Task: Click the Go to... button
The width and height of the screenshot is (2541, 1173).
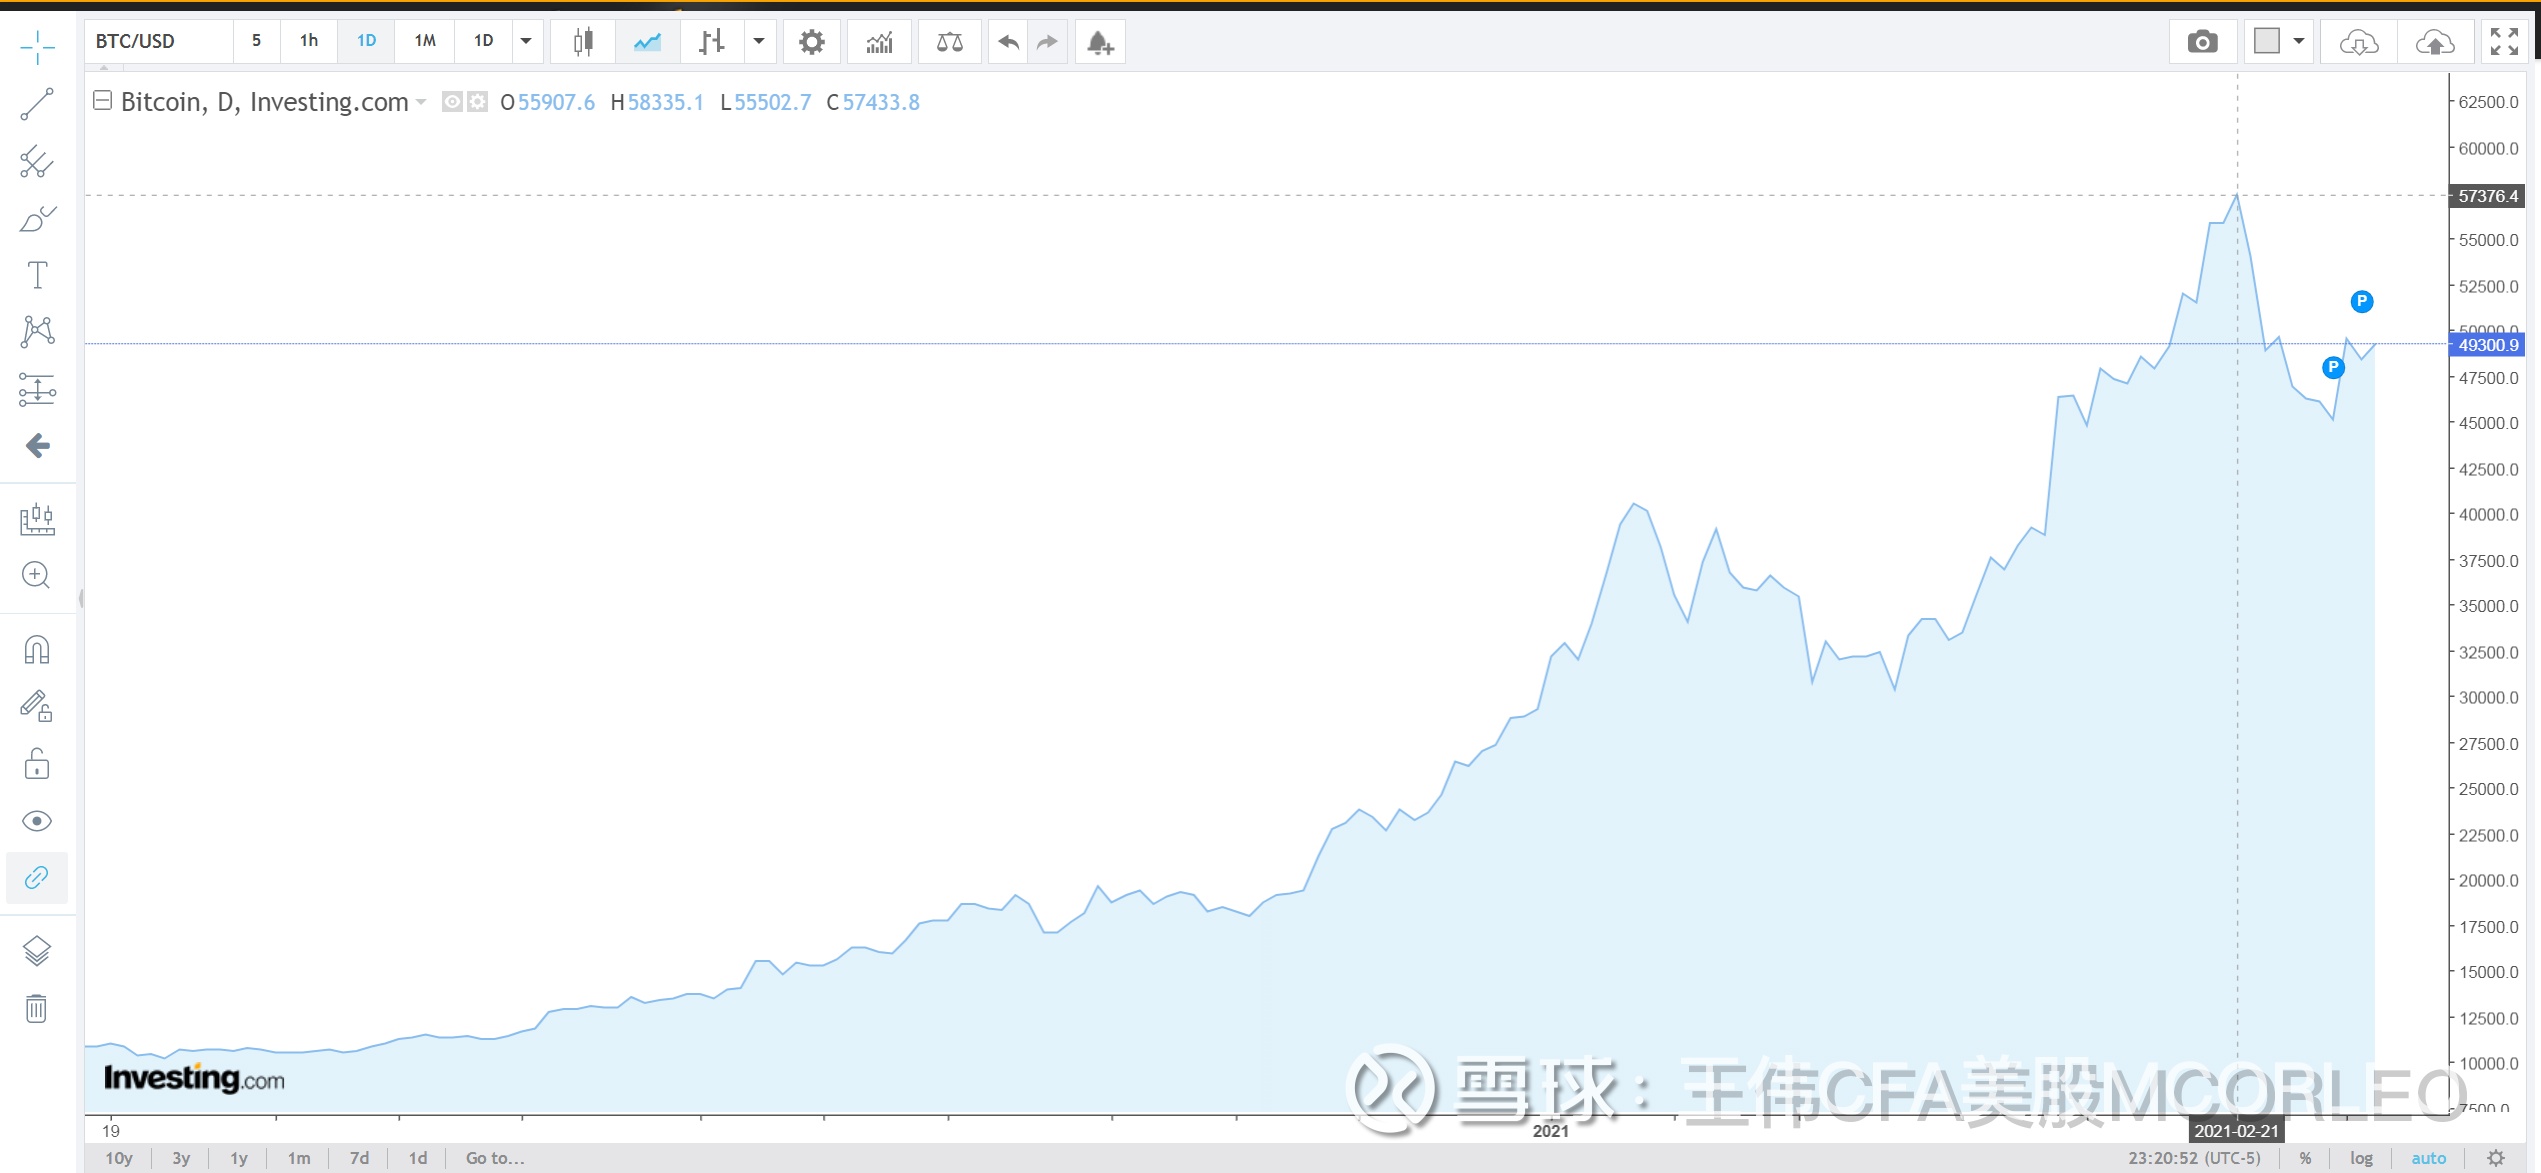Action: 494,1158
